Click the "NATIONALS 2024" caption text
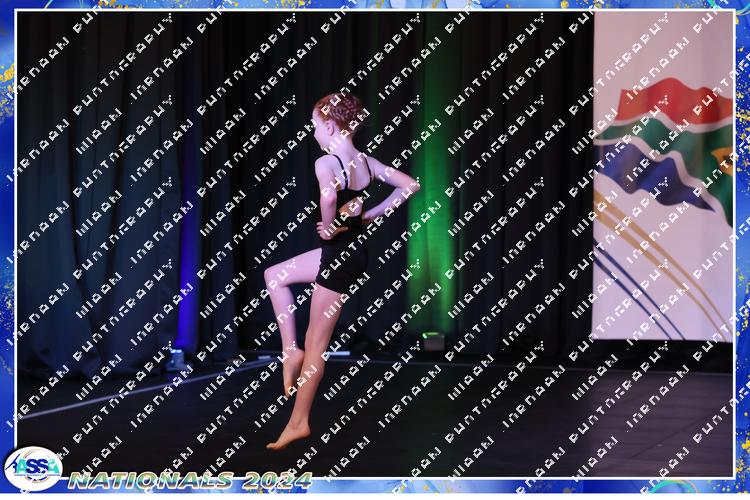750x500 pixels. point(190,480)
